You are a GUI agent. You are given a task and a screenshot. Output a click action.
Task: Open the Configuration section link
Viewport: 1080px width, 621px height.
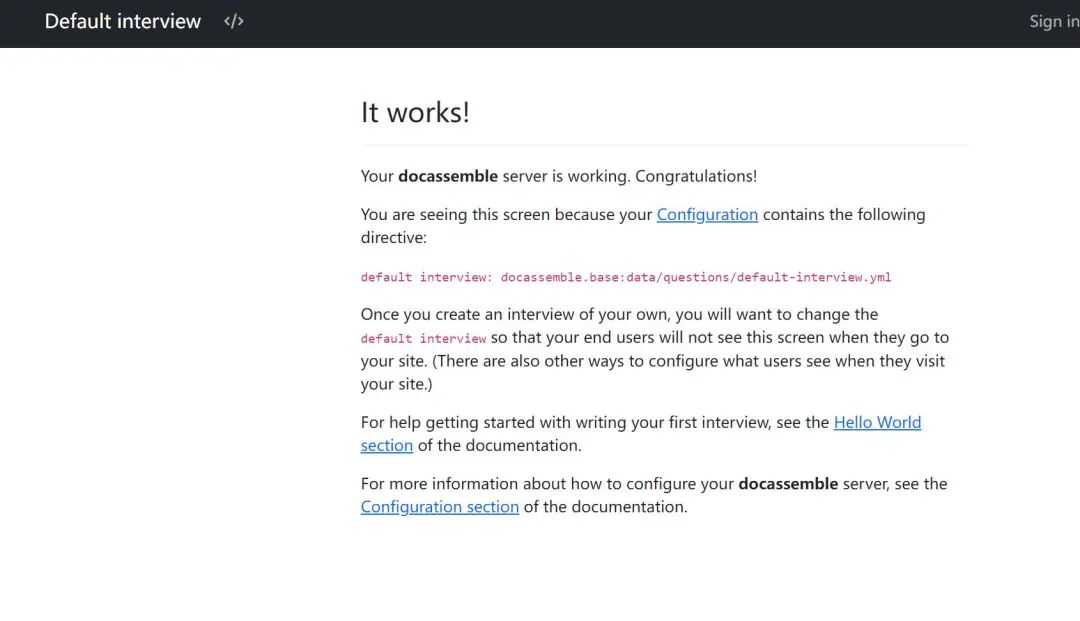(x=440, y=507)
